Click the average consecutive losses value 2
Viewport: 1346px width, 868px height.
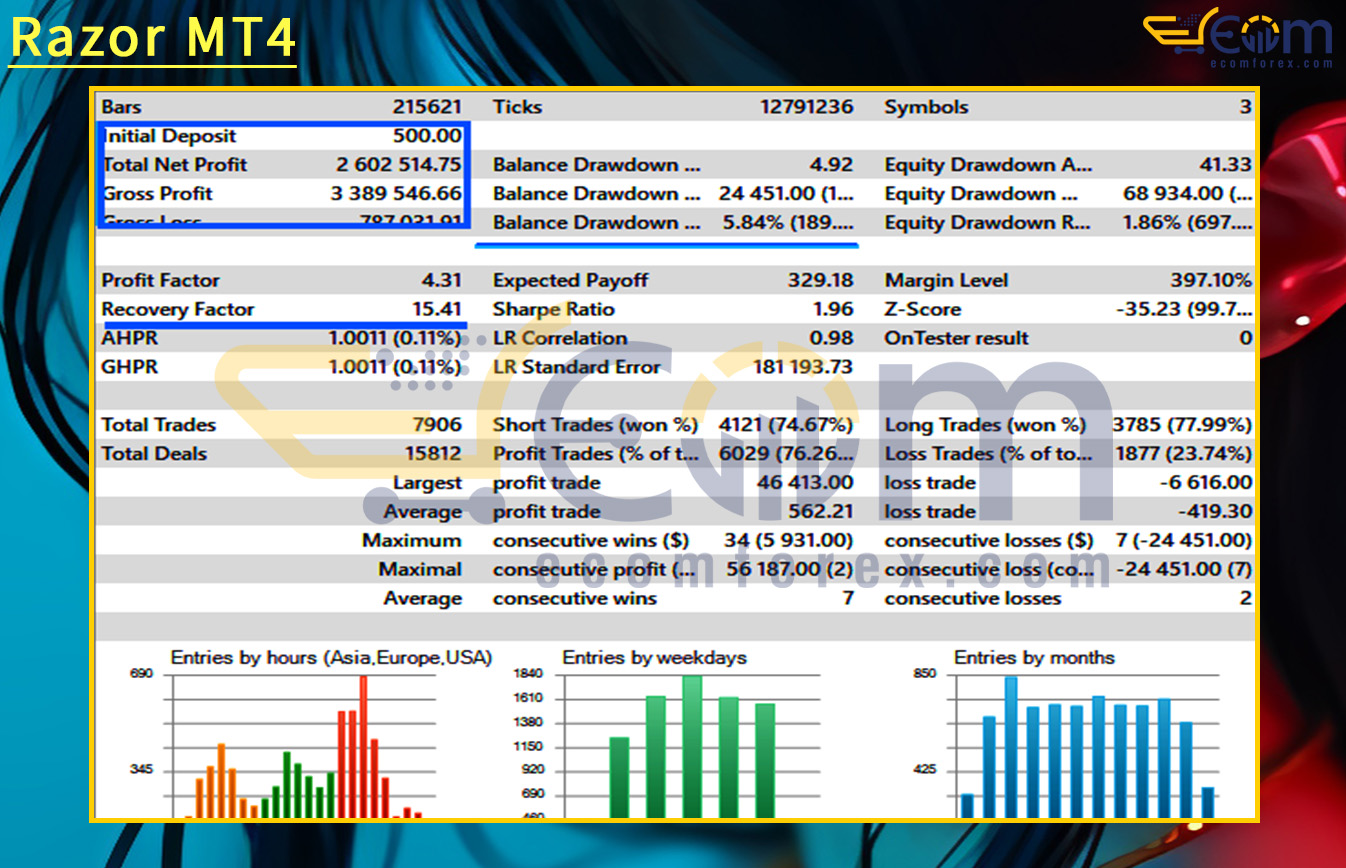point(1246,600)
